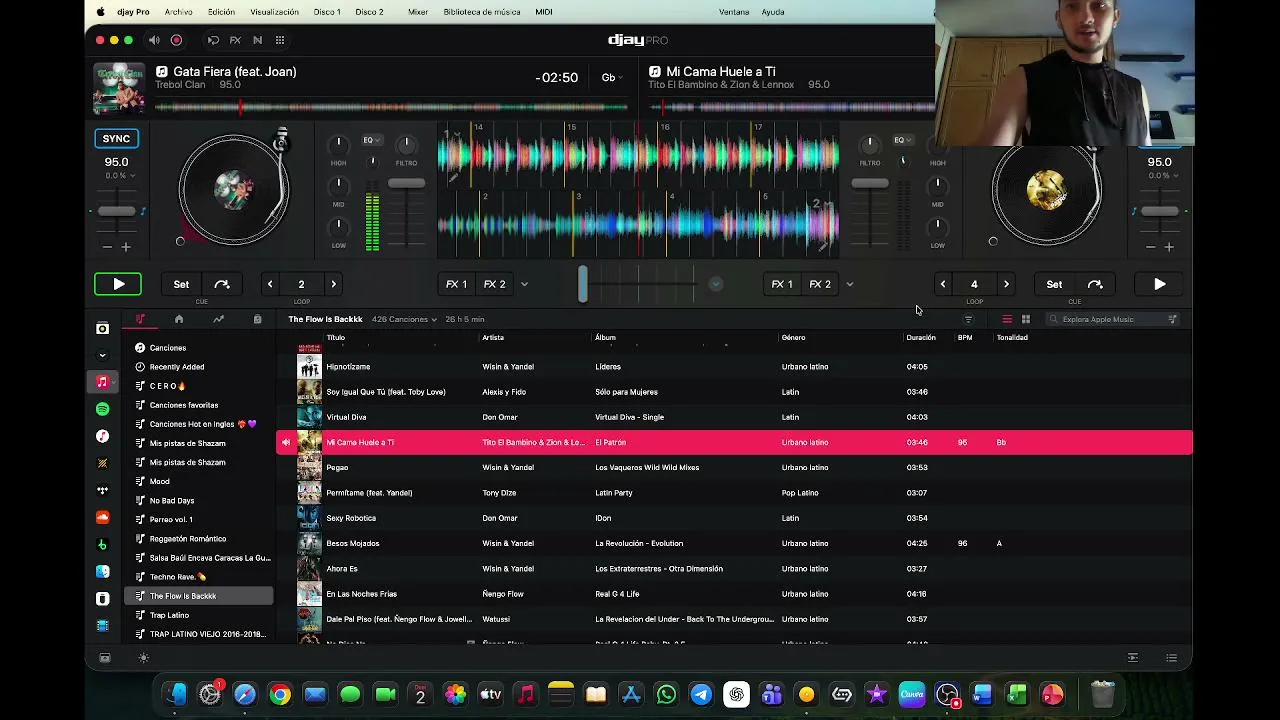This screenshot has width=1280, height=720.
Task: Switch library to list view
Action: coord(1007,319)
